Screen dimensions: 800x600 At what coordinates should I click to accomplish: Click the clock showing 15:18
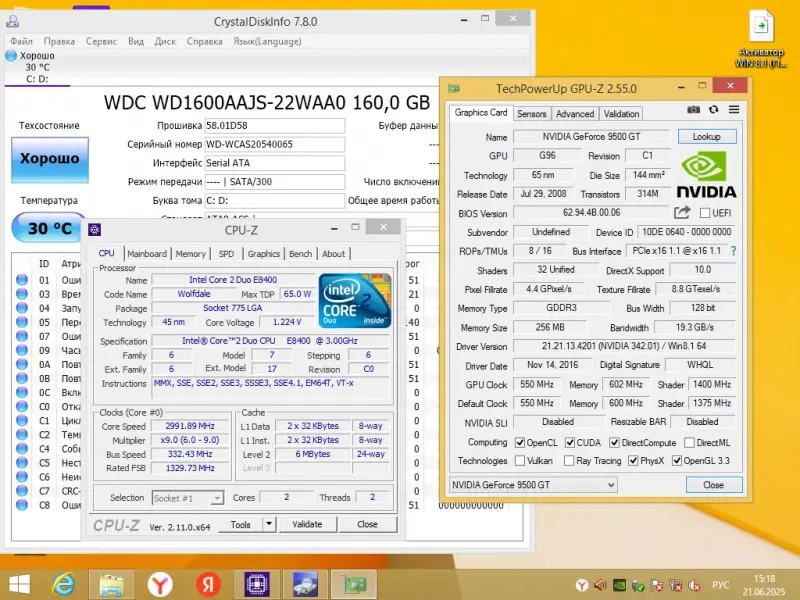pyautogui.click(x=764, y=579)
